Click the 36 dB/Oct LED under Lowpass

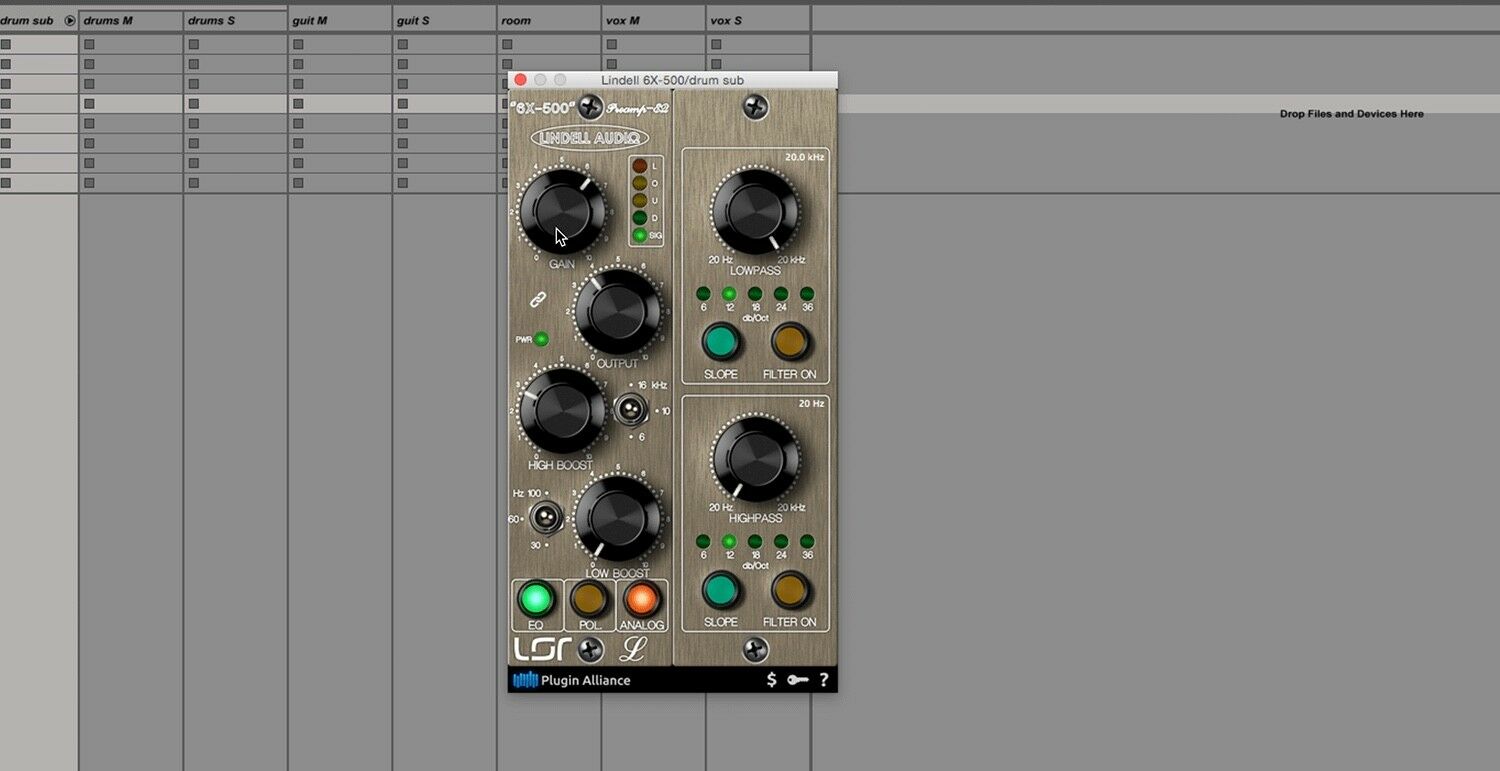[807, 293]
